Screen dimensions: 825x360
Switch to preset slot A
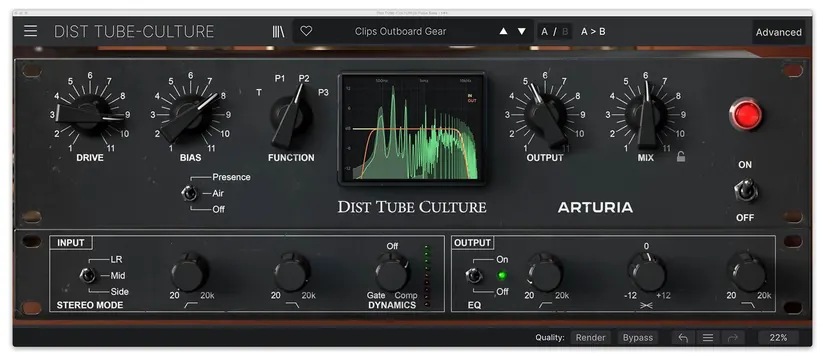(x=545, y=32)
